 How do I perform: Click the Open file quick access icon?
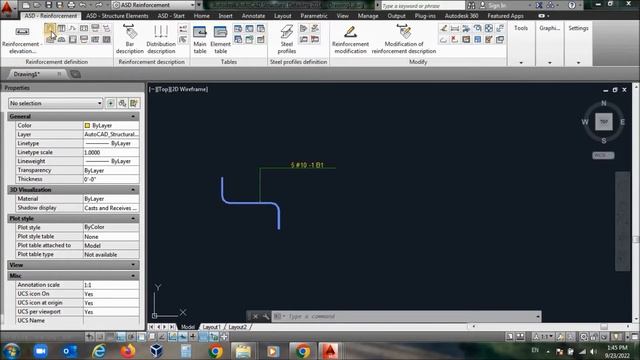[37, 5]
